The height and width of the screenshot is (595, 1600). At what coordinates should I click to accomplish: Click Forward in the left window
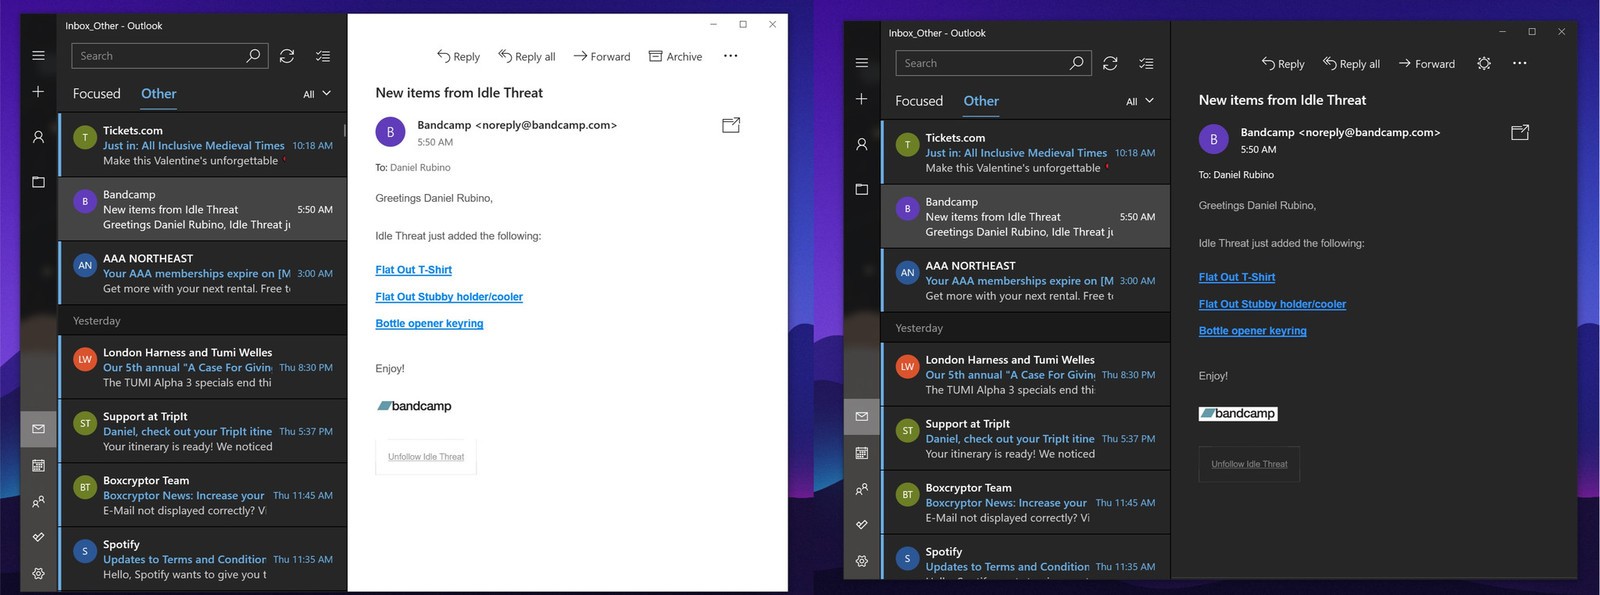tap(602, 57)
